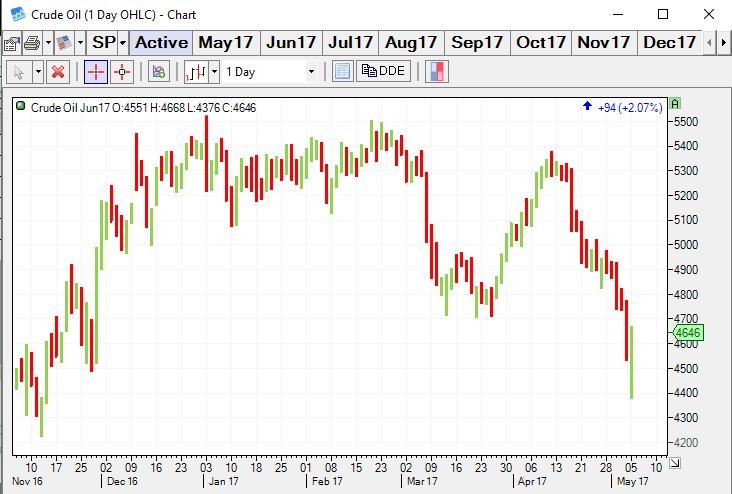Switch to the Active contract tab
Image resolution: width=732 pixels, height=494 pixels.
tap(161, 43)
